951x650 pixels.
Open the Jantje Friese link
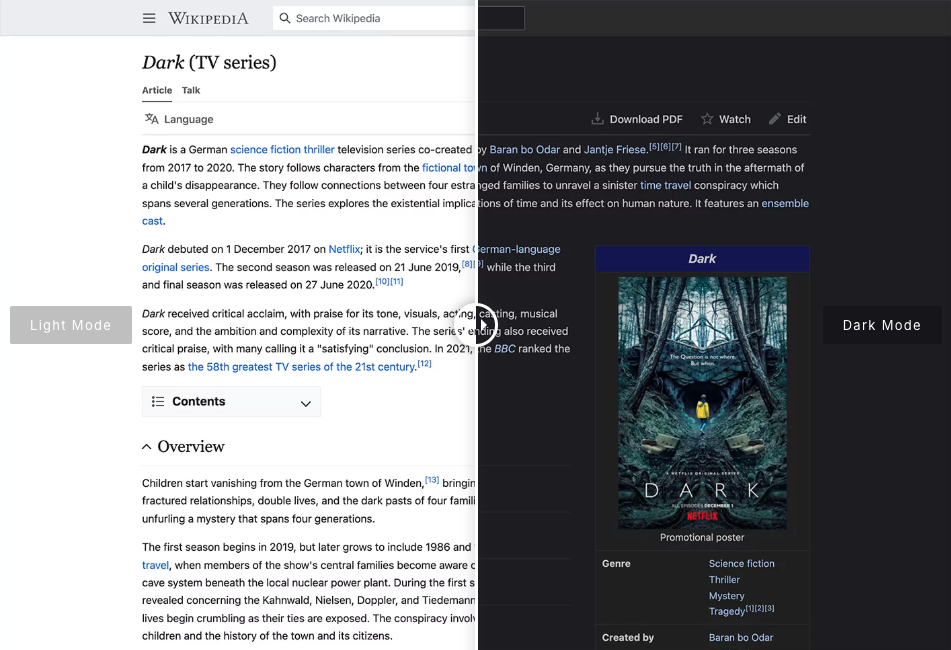click(x=614, y=150)
